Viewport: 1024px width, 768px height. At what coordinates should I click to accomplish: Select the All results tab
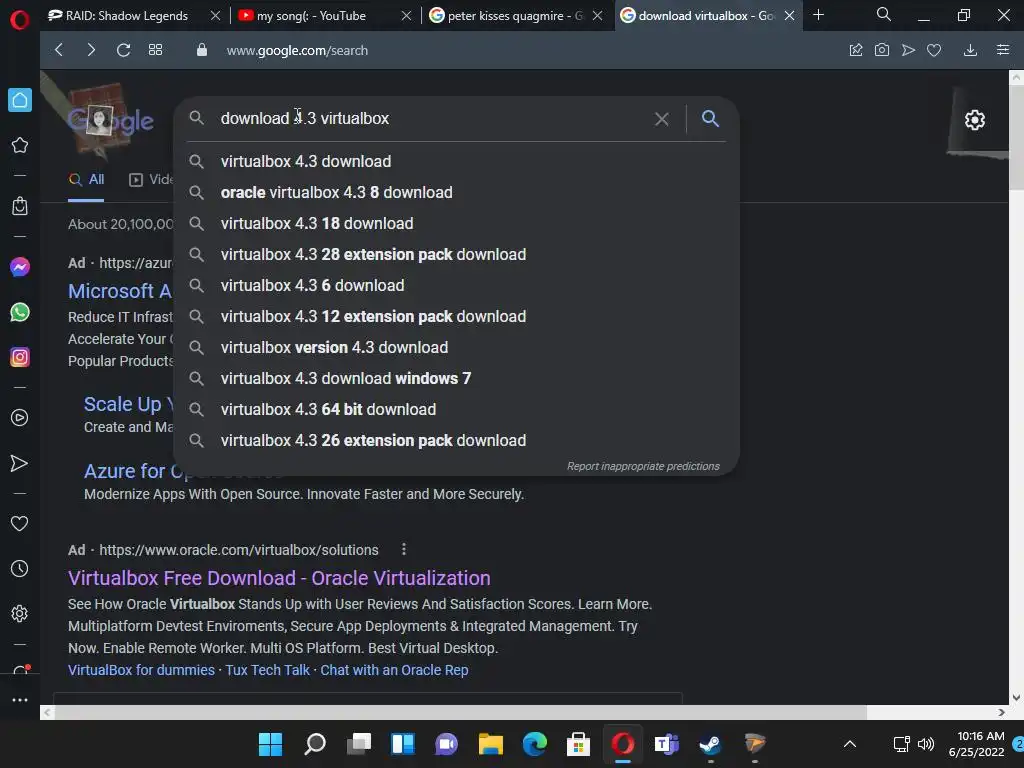[x=86, y=180]
